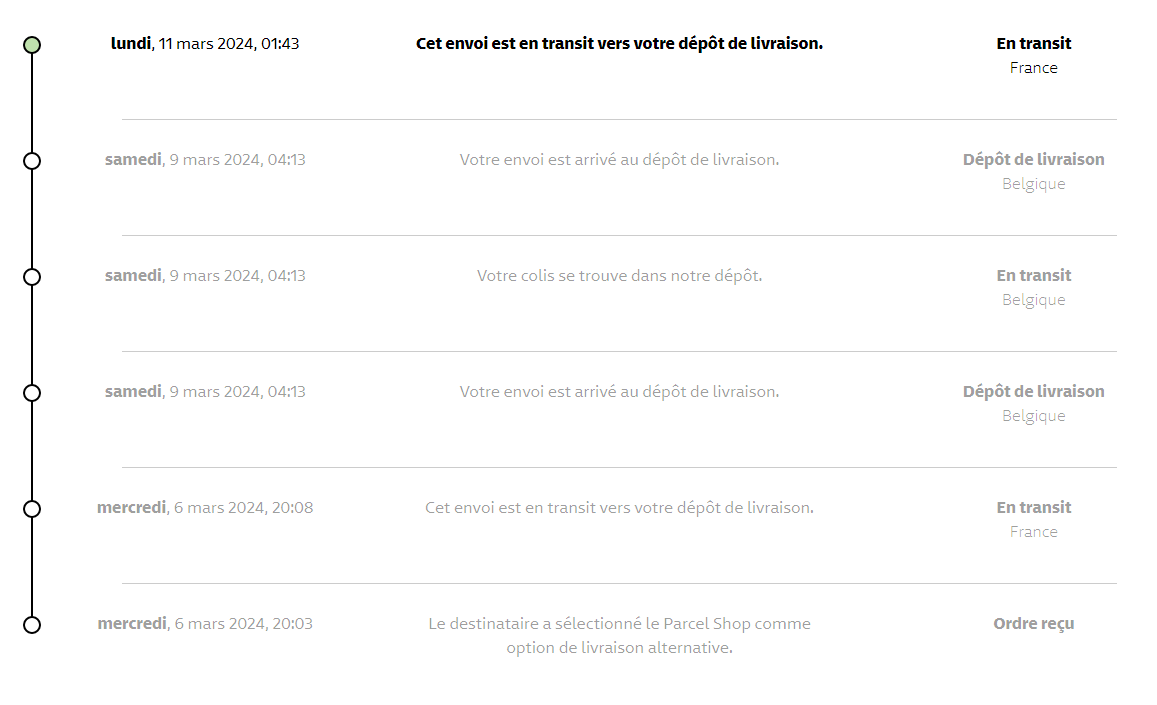Click 'Dépôt de livraison' status just below lundi entry
This screenshot has height=705, width=1157.
[x=1033, y=160]
